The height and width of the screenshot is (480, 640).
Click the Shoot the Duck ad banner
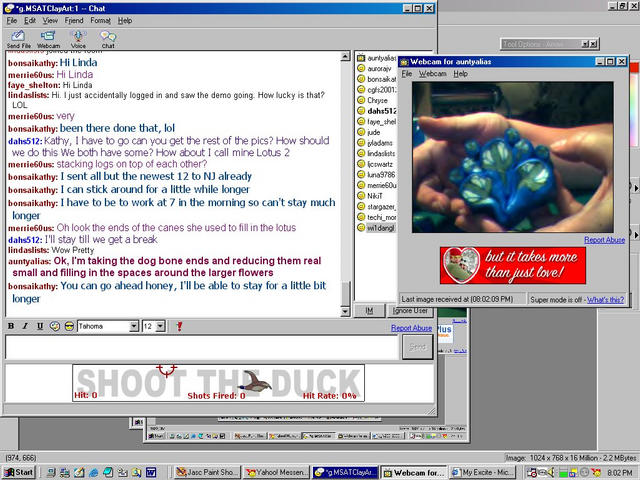[x=218, y=383]
